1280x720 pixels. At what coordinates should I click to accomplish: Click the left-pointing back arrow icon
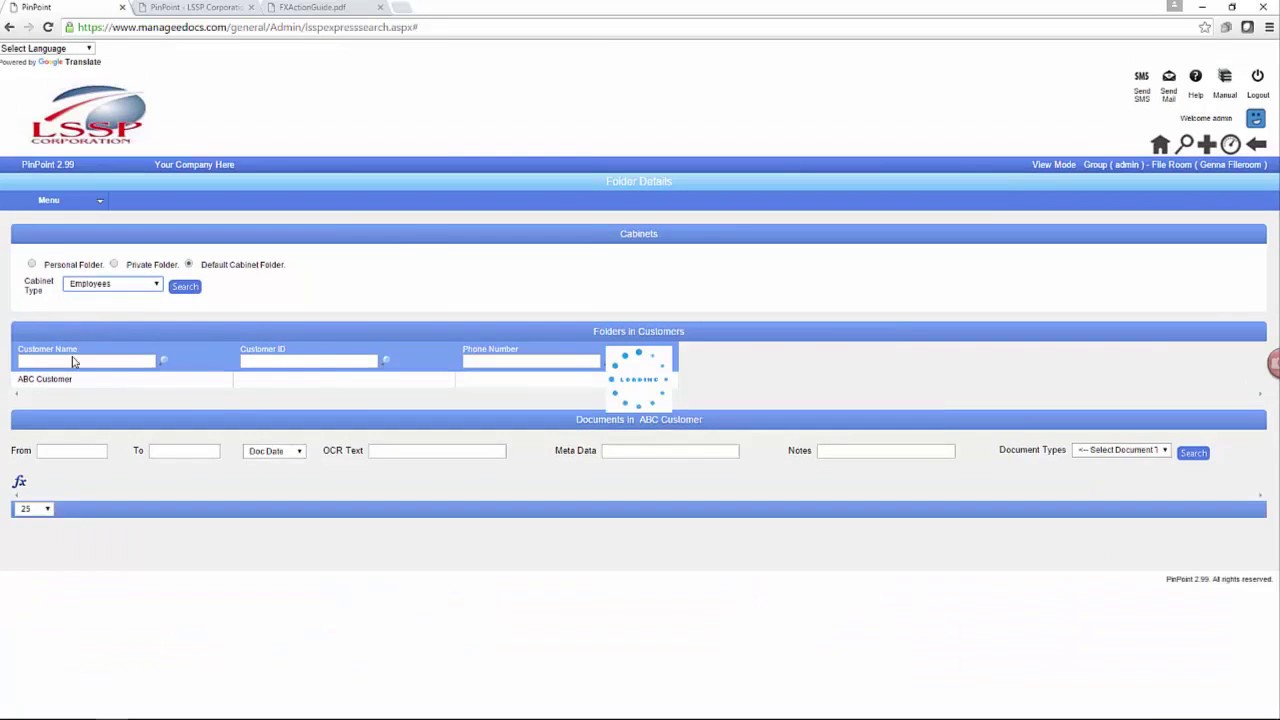point(1256,144)
